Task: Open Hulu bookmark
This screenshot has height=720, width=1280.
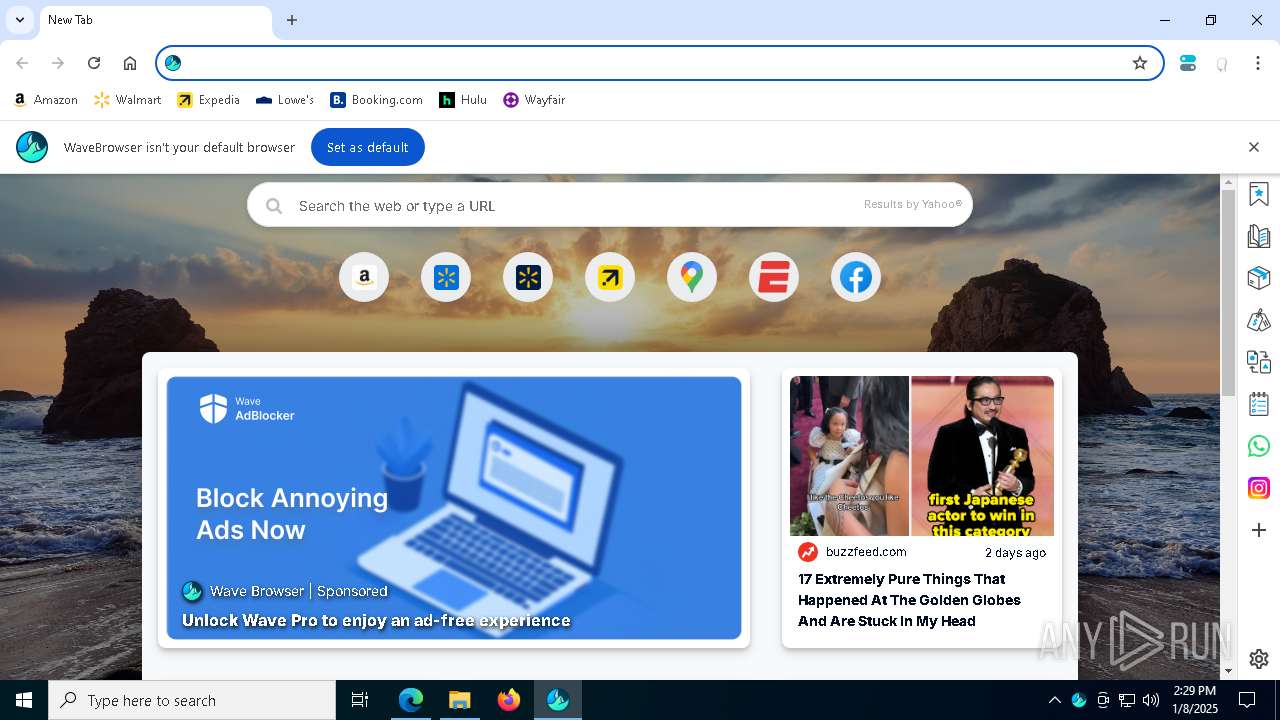Action: (x=463, y=100)
